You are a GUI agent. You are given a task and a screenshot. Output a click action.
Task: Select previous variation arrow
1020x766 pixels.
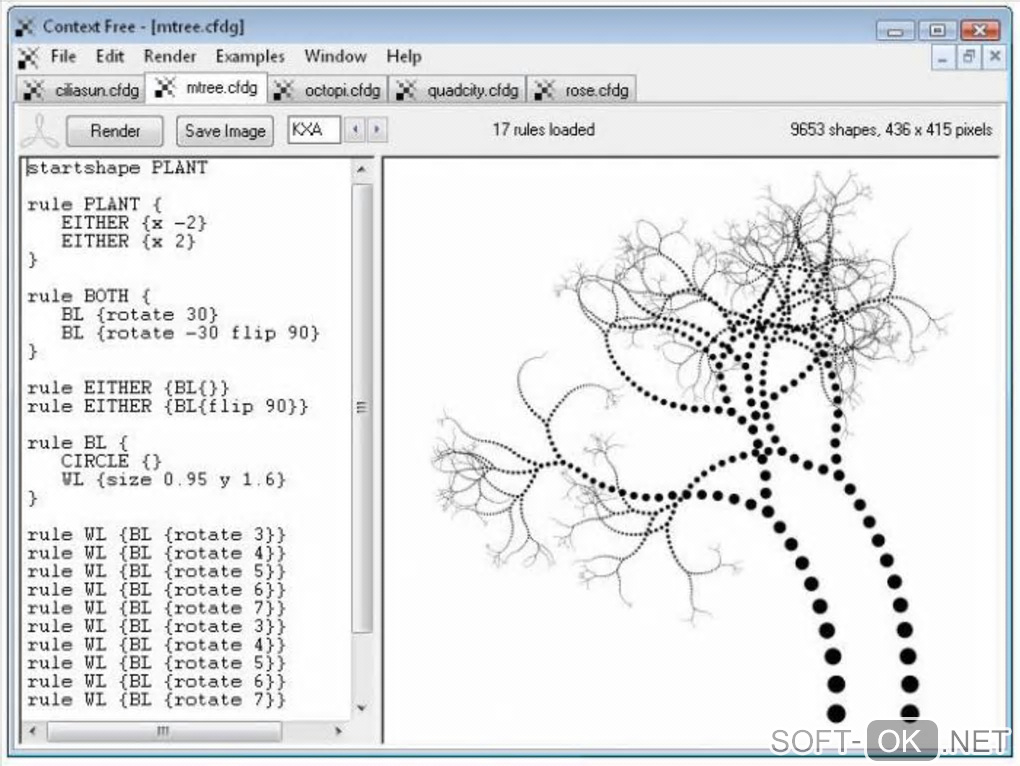pos(355,129)
